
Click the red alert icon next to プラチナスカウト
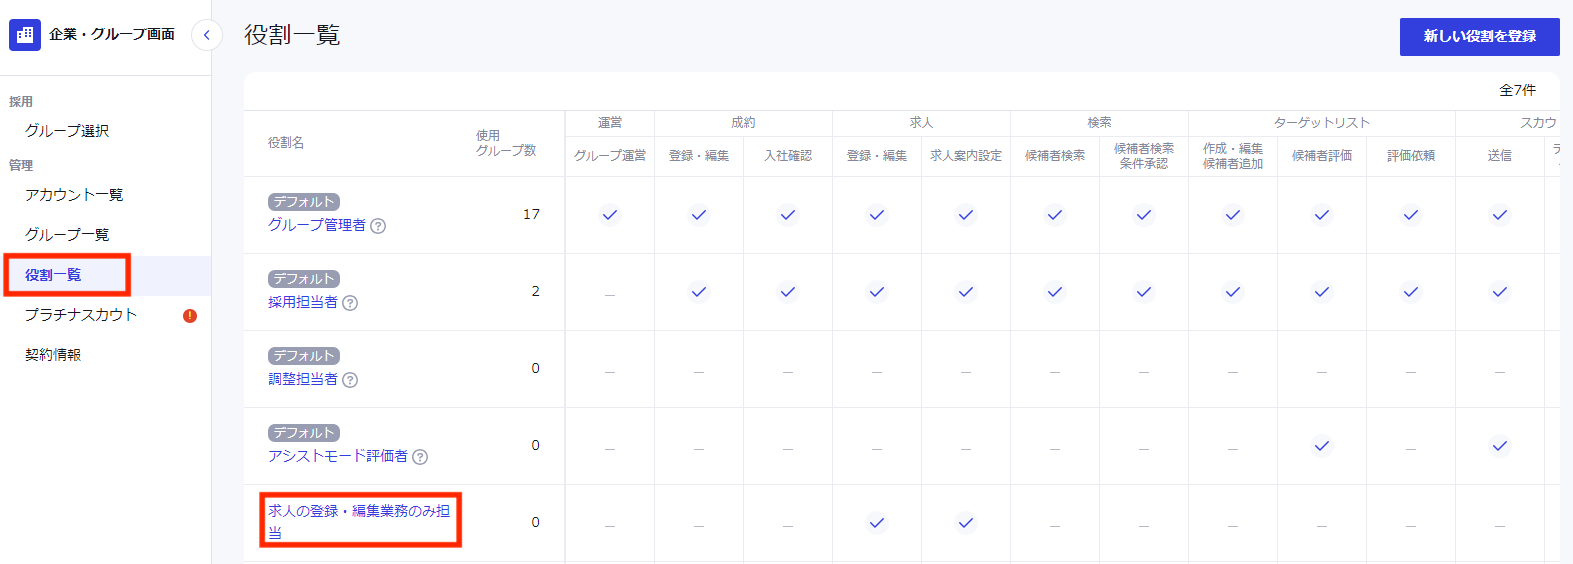tap(190, 316)
